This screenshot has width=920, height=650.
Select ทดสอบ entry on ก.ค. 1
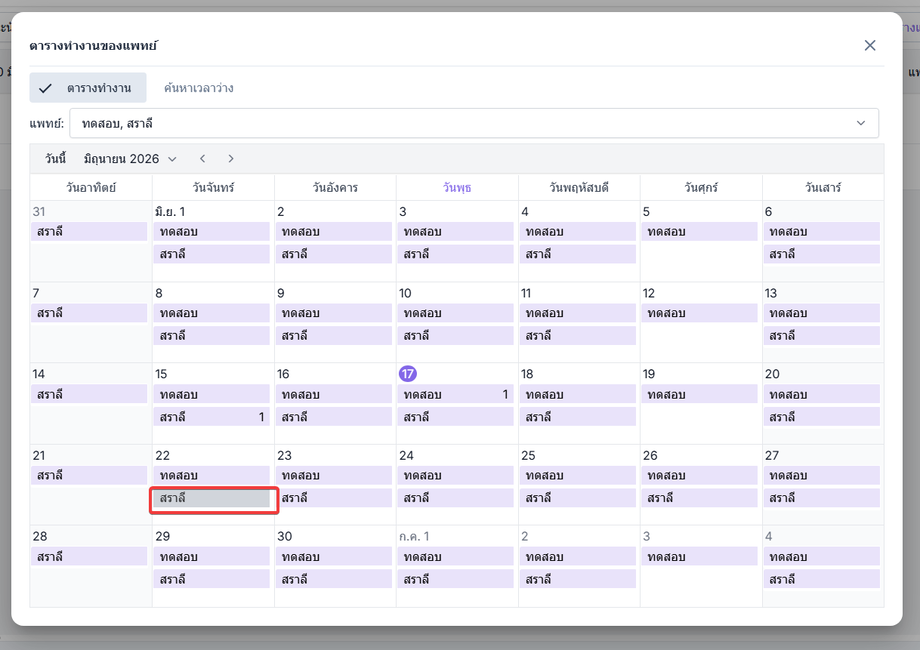tap(455, 556)
